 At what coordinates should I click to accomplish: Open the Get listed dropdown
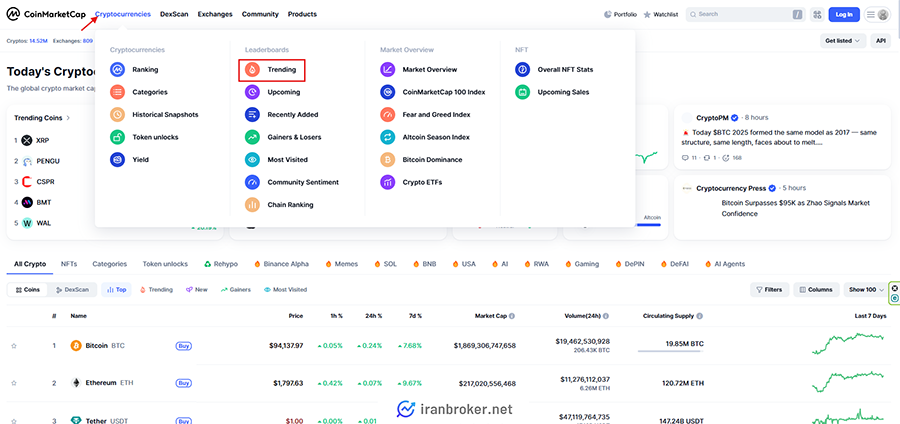click(x=843, y=41)
